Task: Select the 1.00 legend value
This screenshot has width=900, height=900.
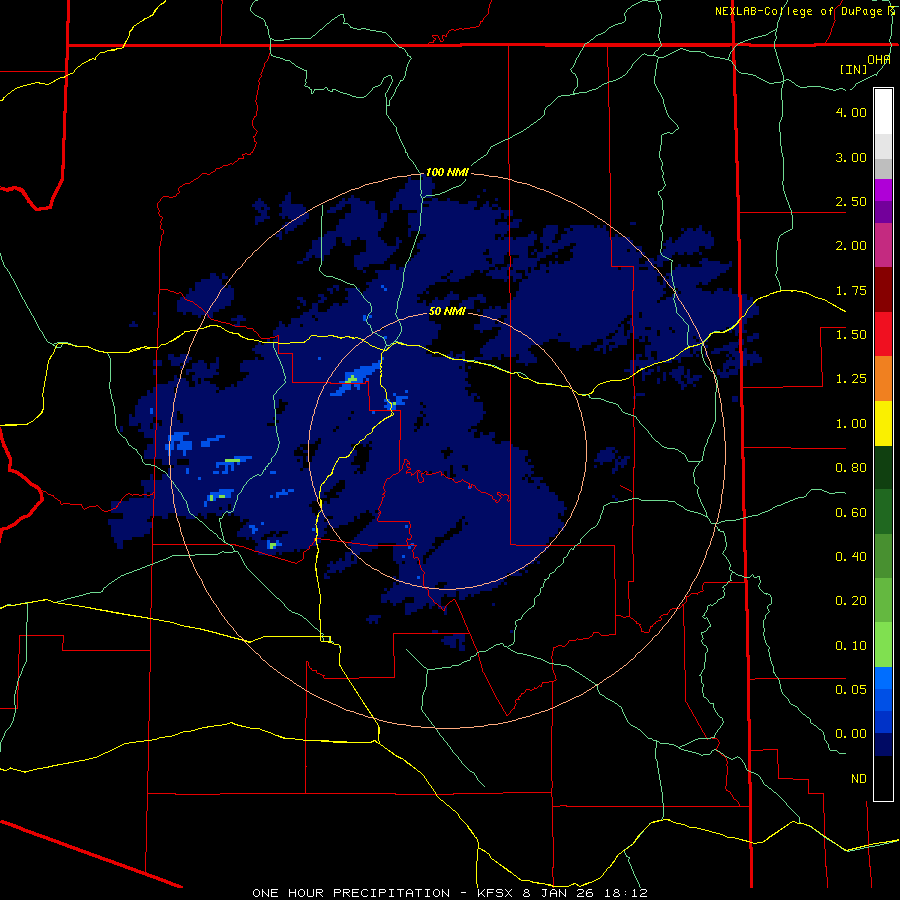Action: coord(851,424)
